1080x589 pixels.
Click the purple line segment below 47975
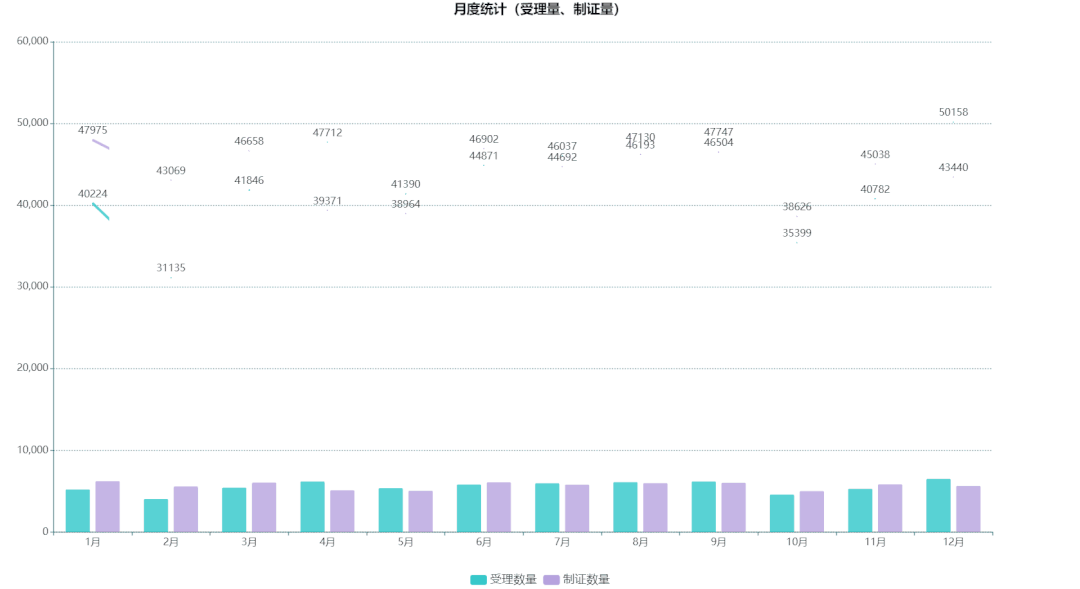point(101,144)
